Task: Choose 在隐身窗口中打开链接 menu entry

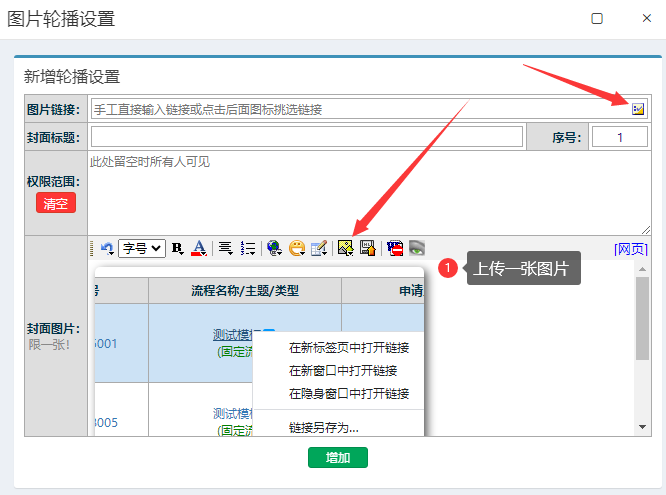Action: (349, 394)
